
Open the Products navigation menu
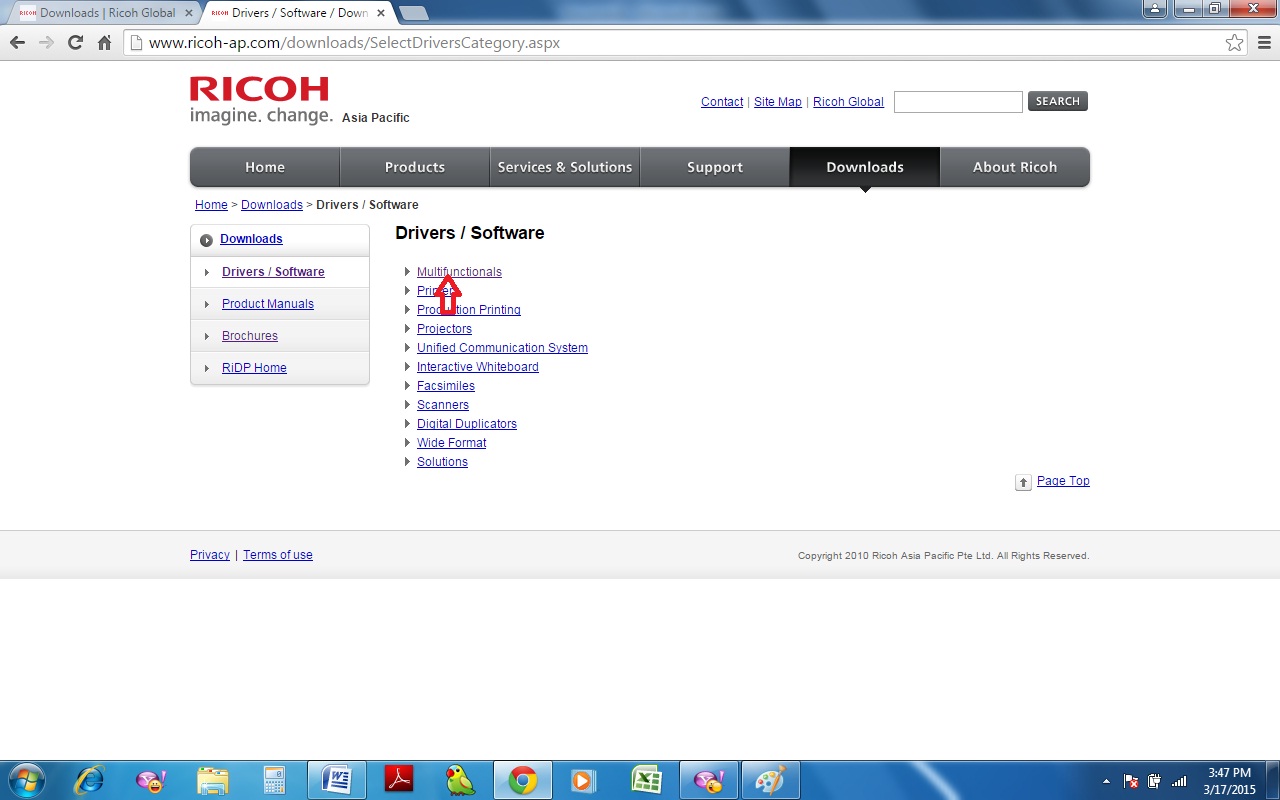click(415, 167)
